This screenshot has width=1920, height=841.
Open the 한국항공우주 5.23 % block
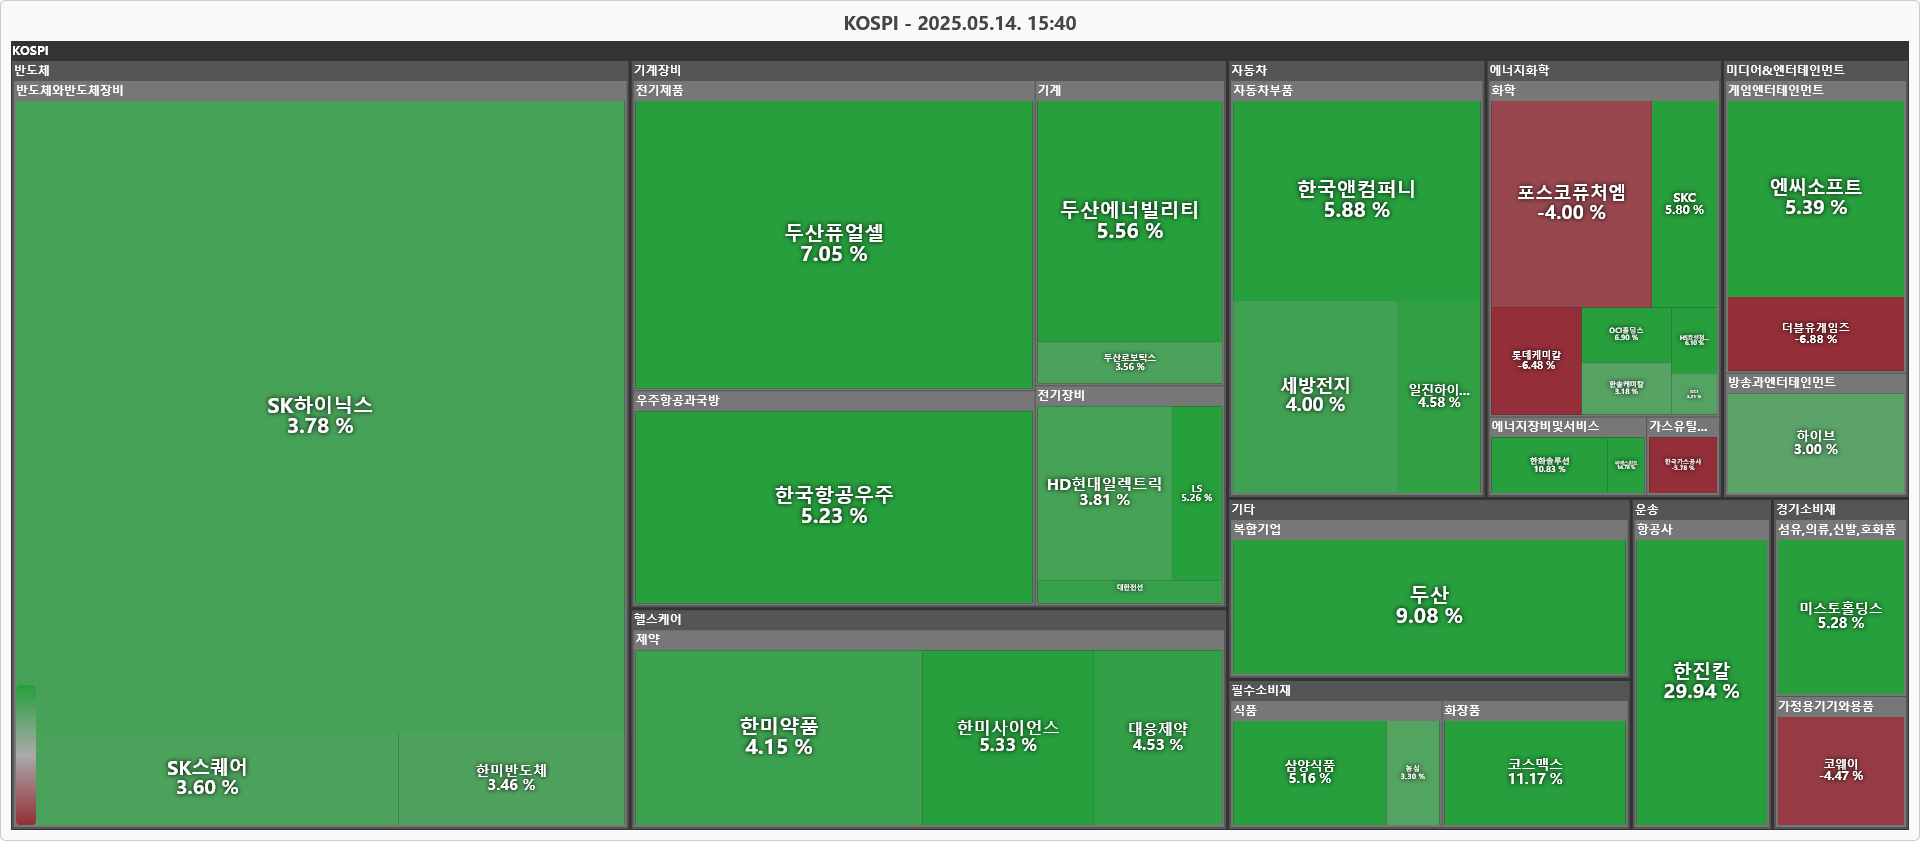click(834, 507)
